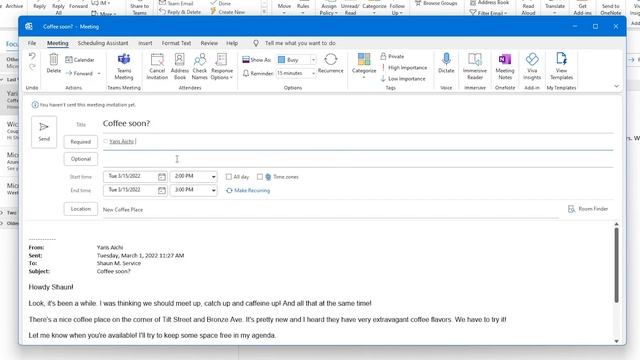Open the Help tab

point(232,43)
